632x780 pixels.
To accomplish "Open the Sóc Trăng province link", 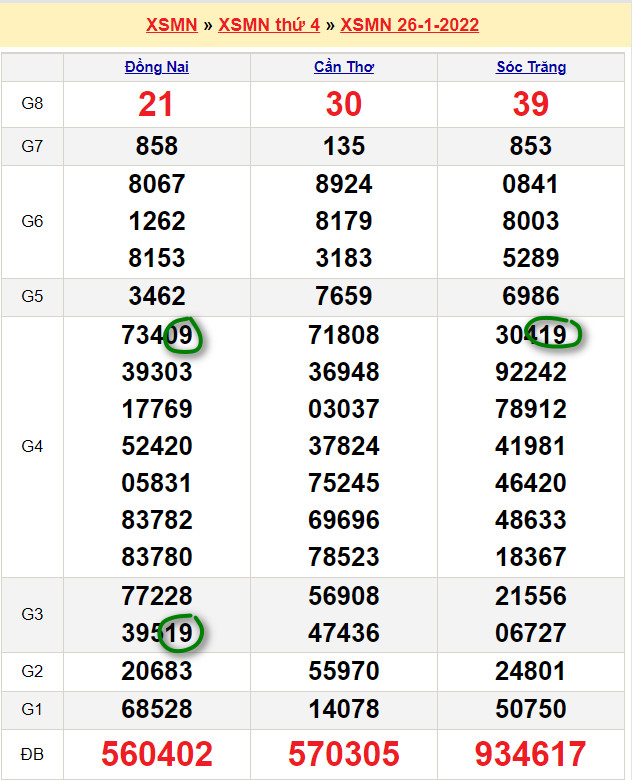I will point(531,67).
